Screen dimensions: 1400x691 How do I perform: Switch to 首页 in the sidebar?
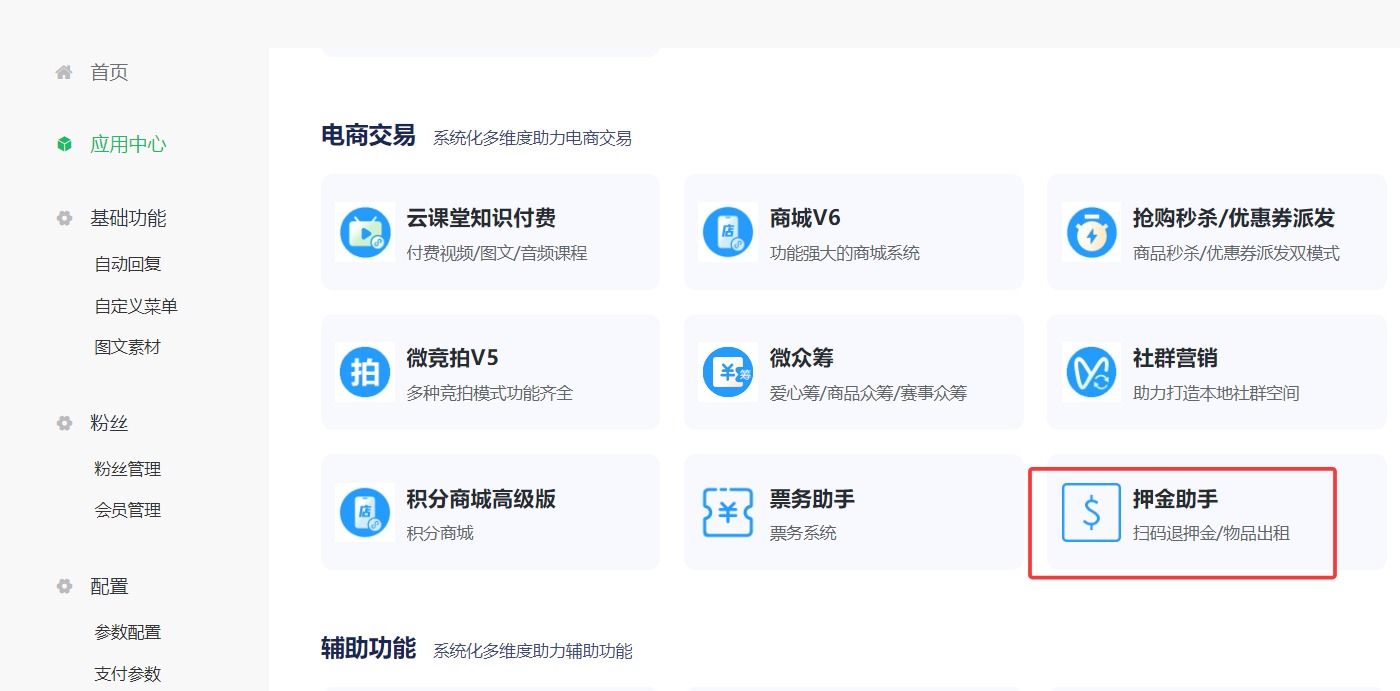[x=108, y=71]
